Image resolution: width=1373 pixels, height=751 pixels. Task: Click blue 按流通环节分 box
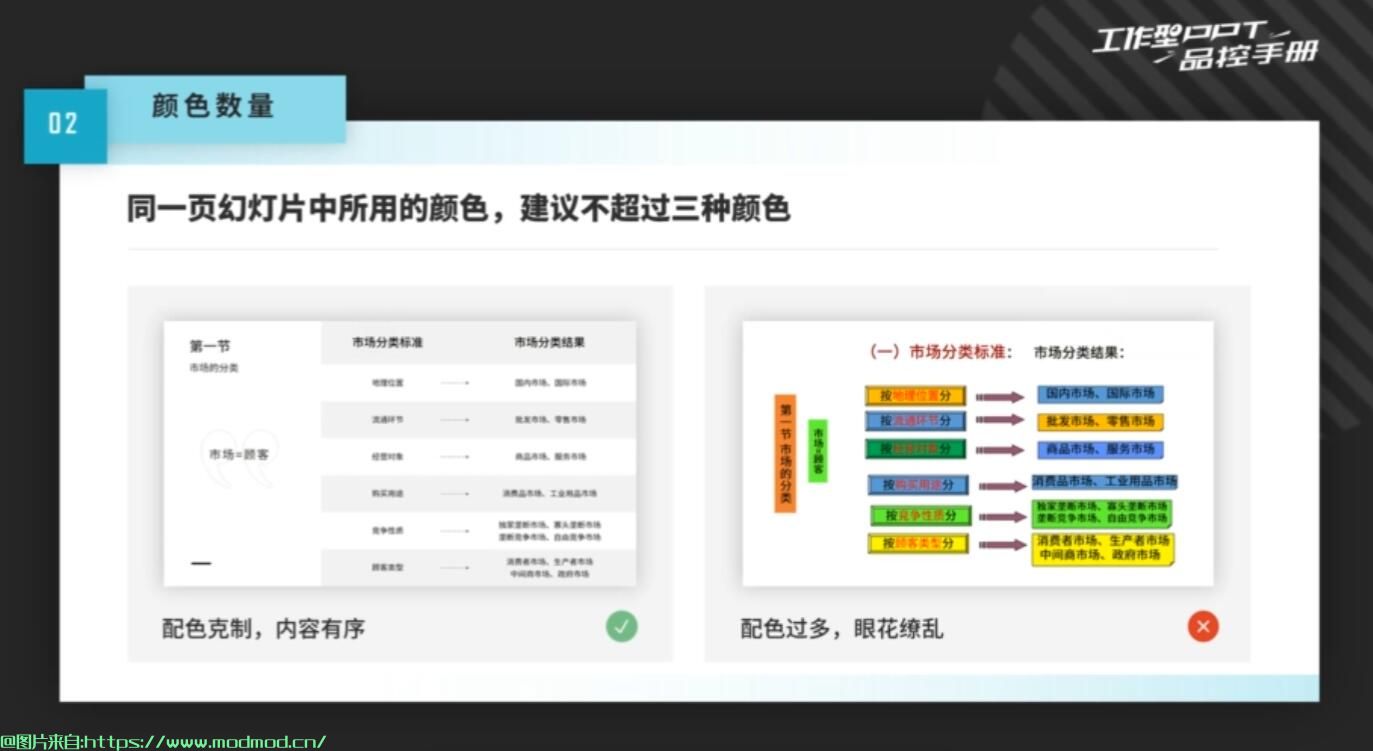pos(916,421)
